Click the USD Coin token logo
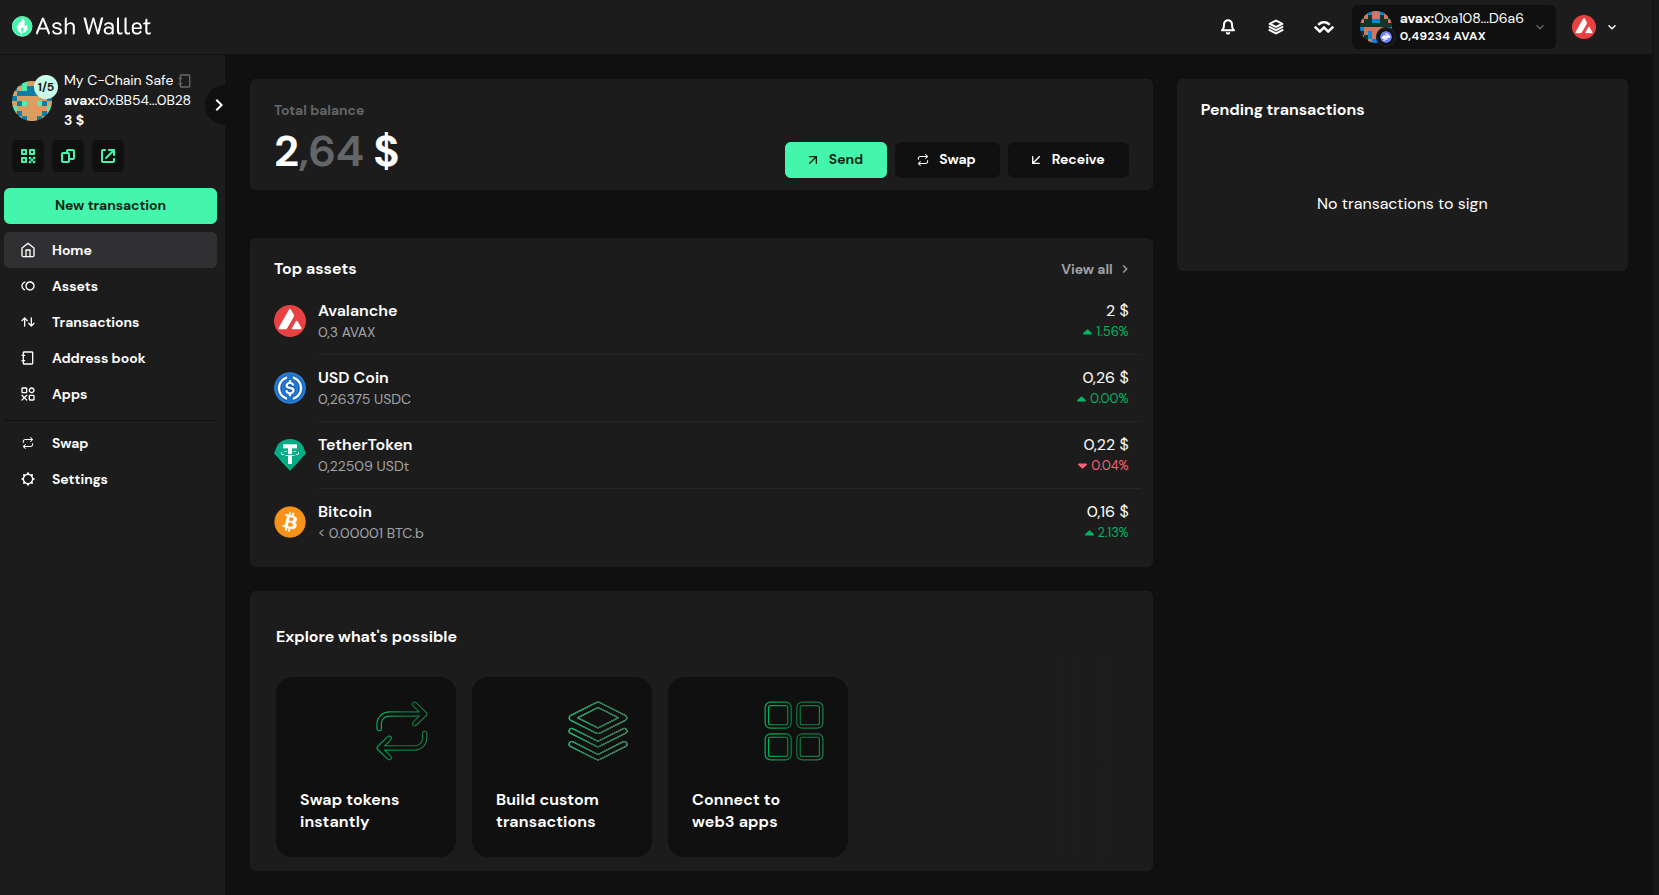 click(x=290, y=388)
